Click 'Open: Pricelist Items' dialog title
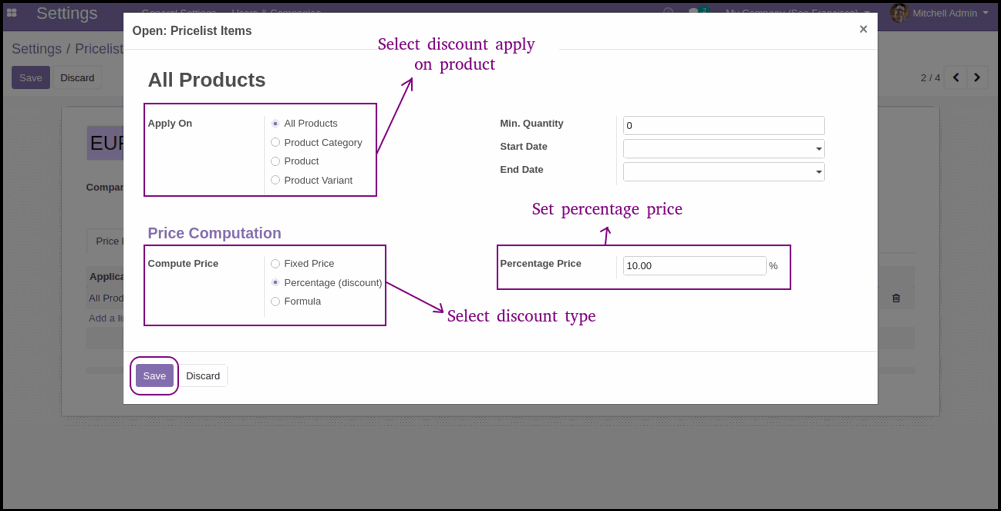 (192, 31)
